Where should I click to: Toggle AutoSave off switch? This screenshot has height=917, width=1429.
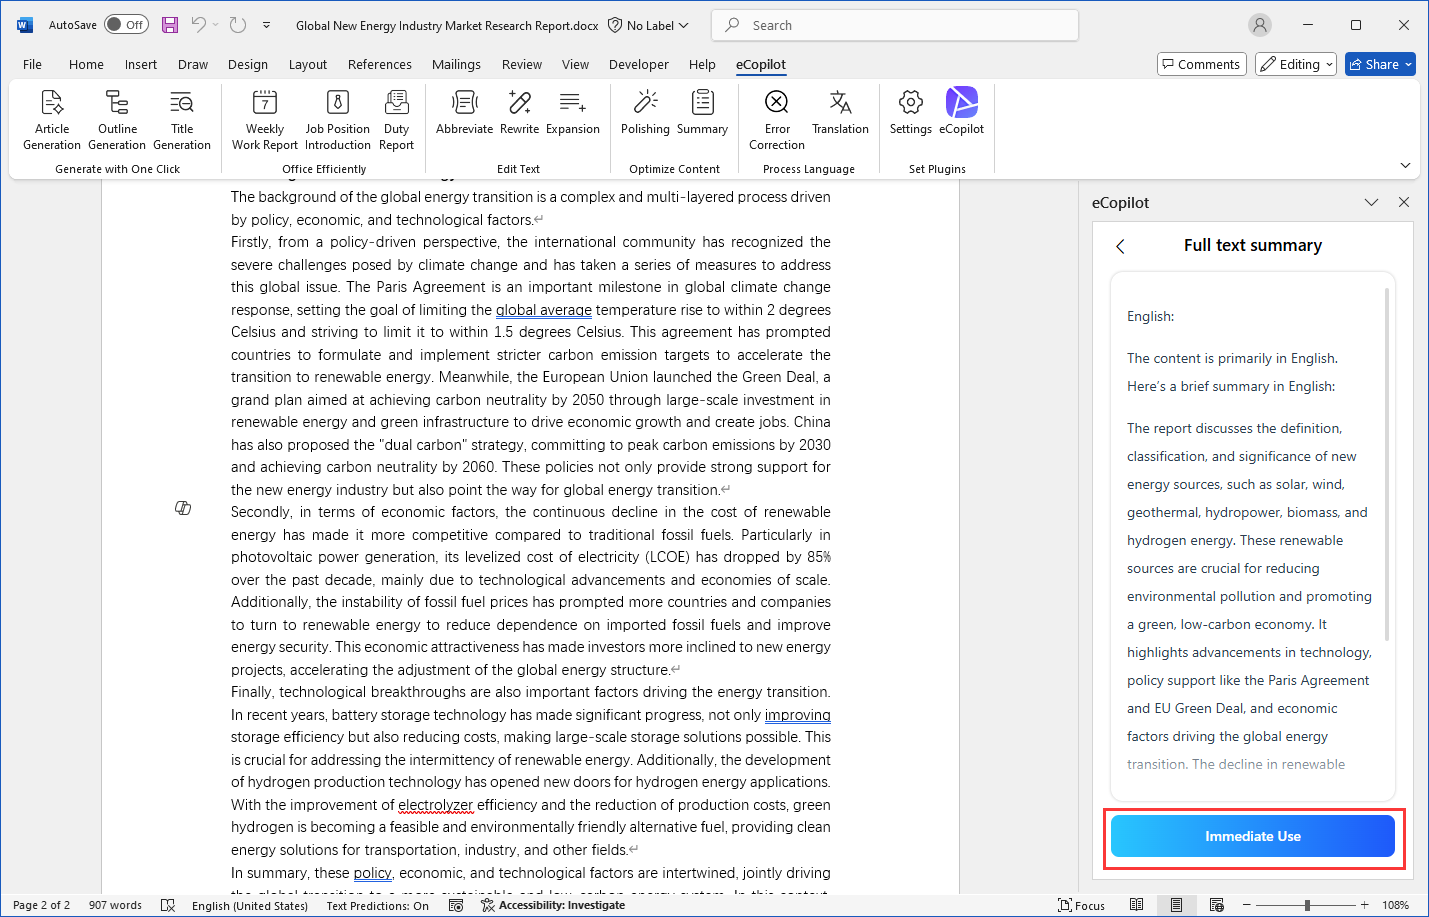coord(126,24)
